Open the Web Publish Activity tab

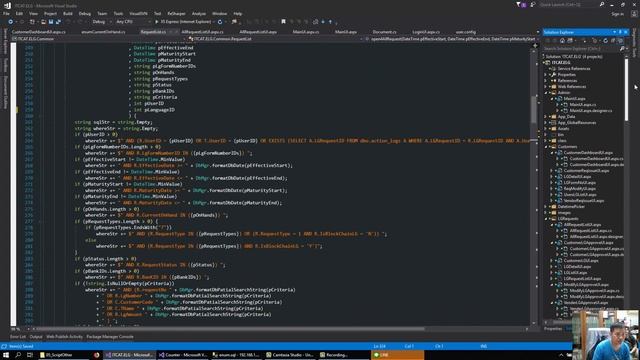[x=64, y=337]
